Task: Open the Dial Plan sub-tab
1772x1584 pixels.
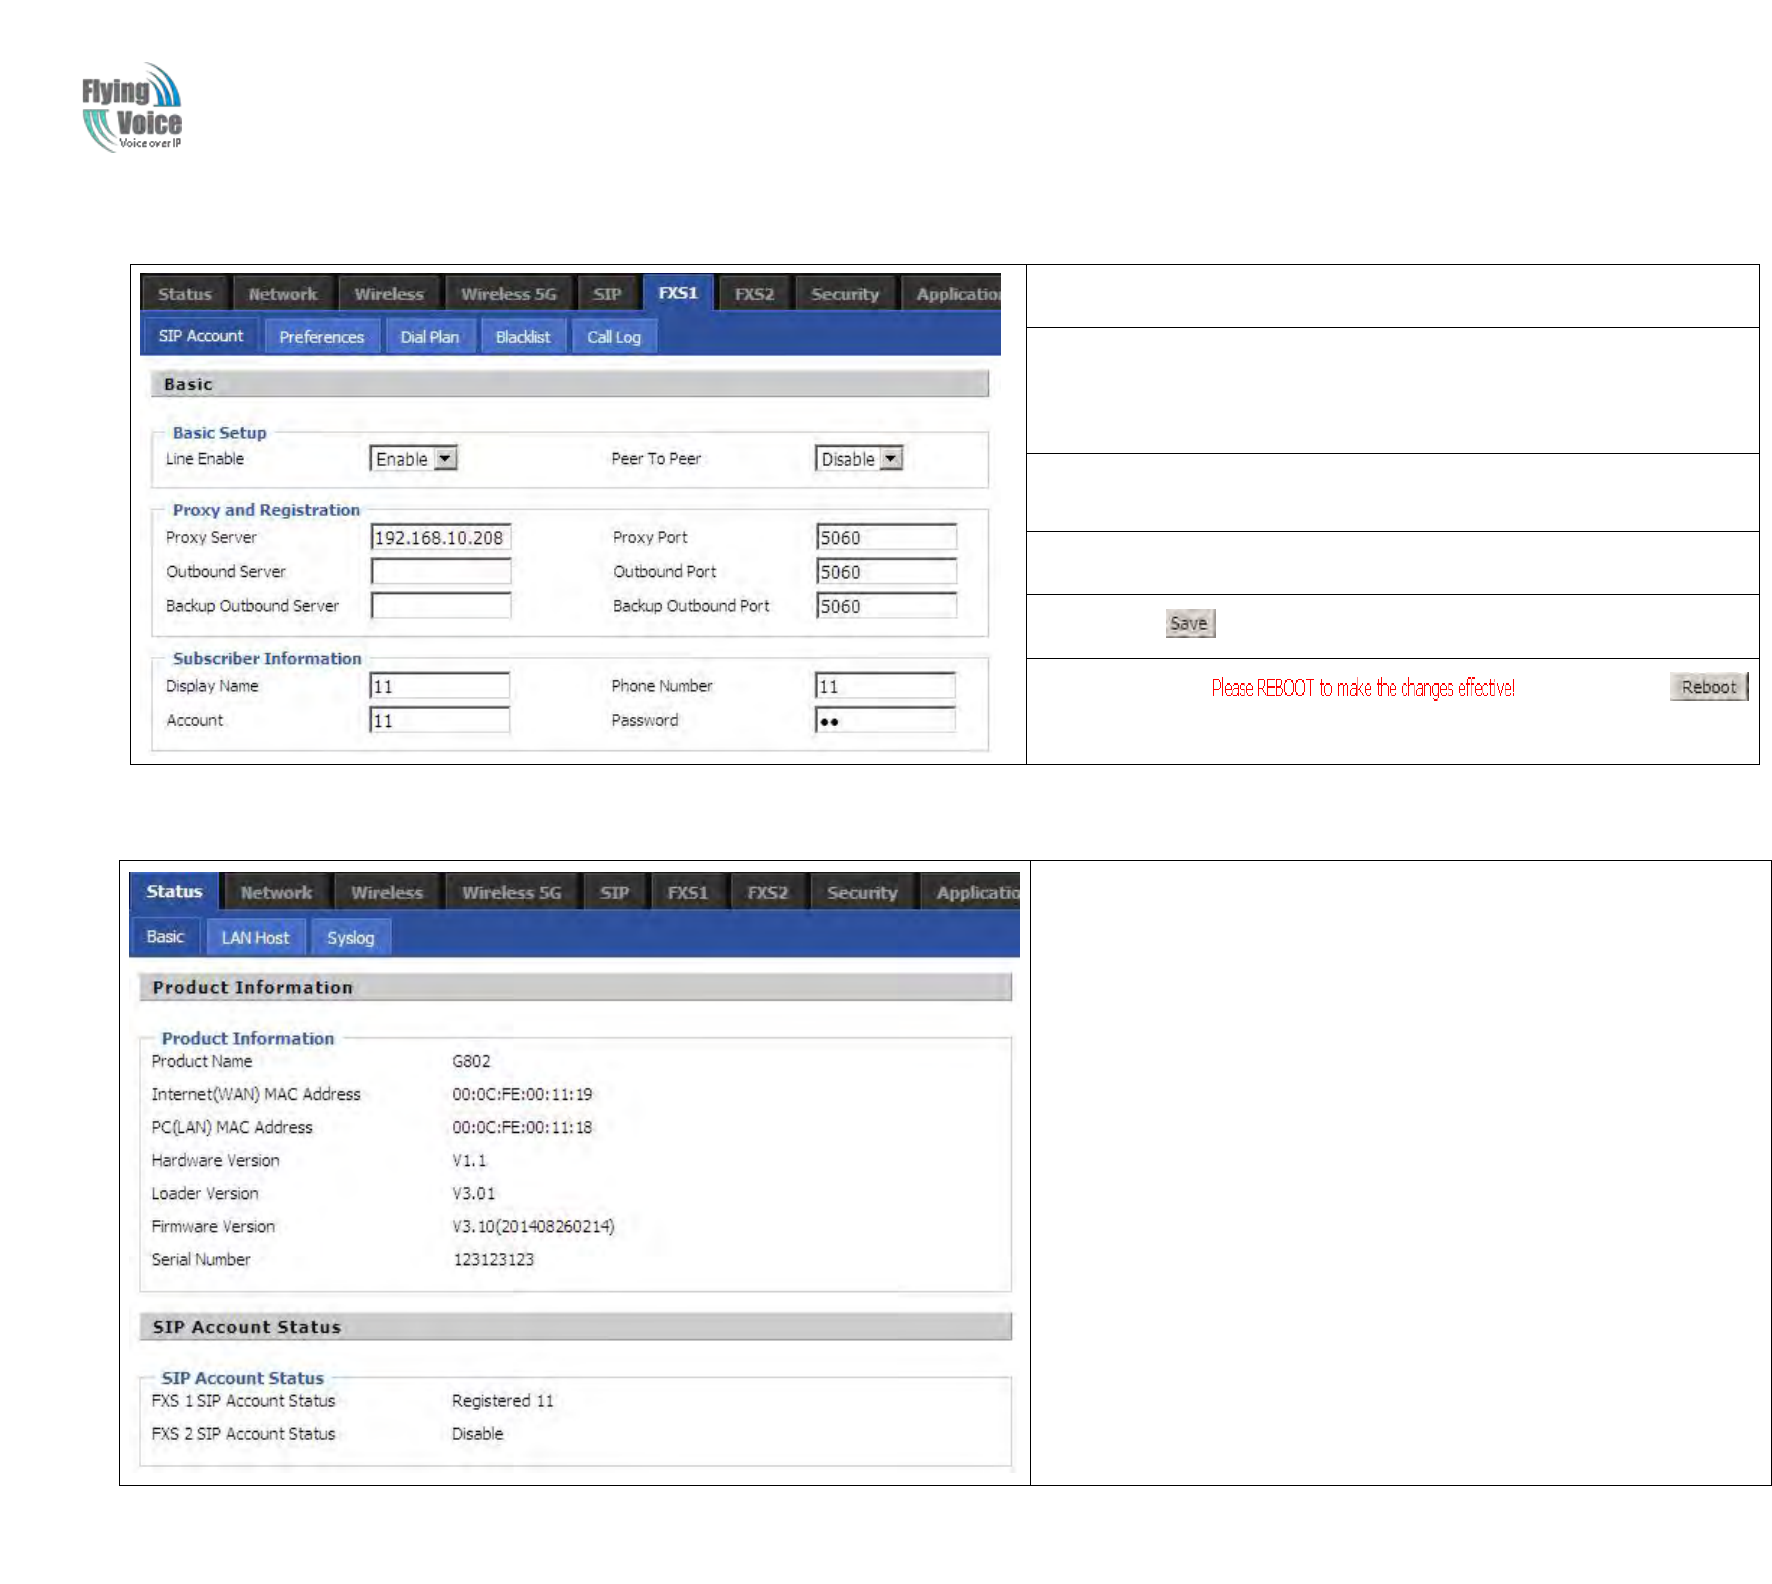Action: 430,337
